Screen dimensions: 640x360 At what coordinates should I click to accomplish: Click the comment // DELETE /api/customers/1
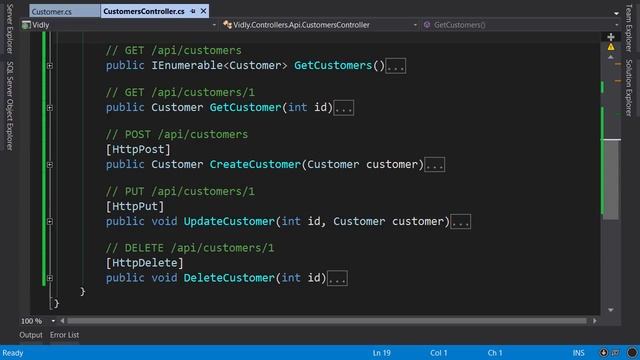tap(190, 248)
